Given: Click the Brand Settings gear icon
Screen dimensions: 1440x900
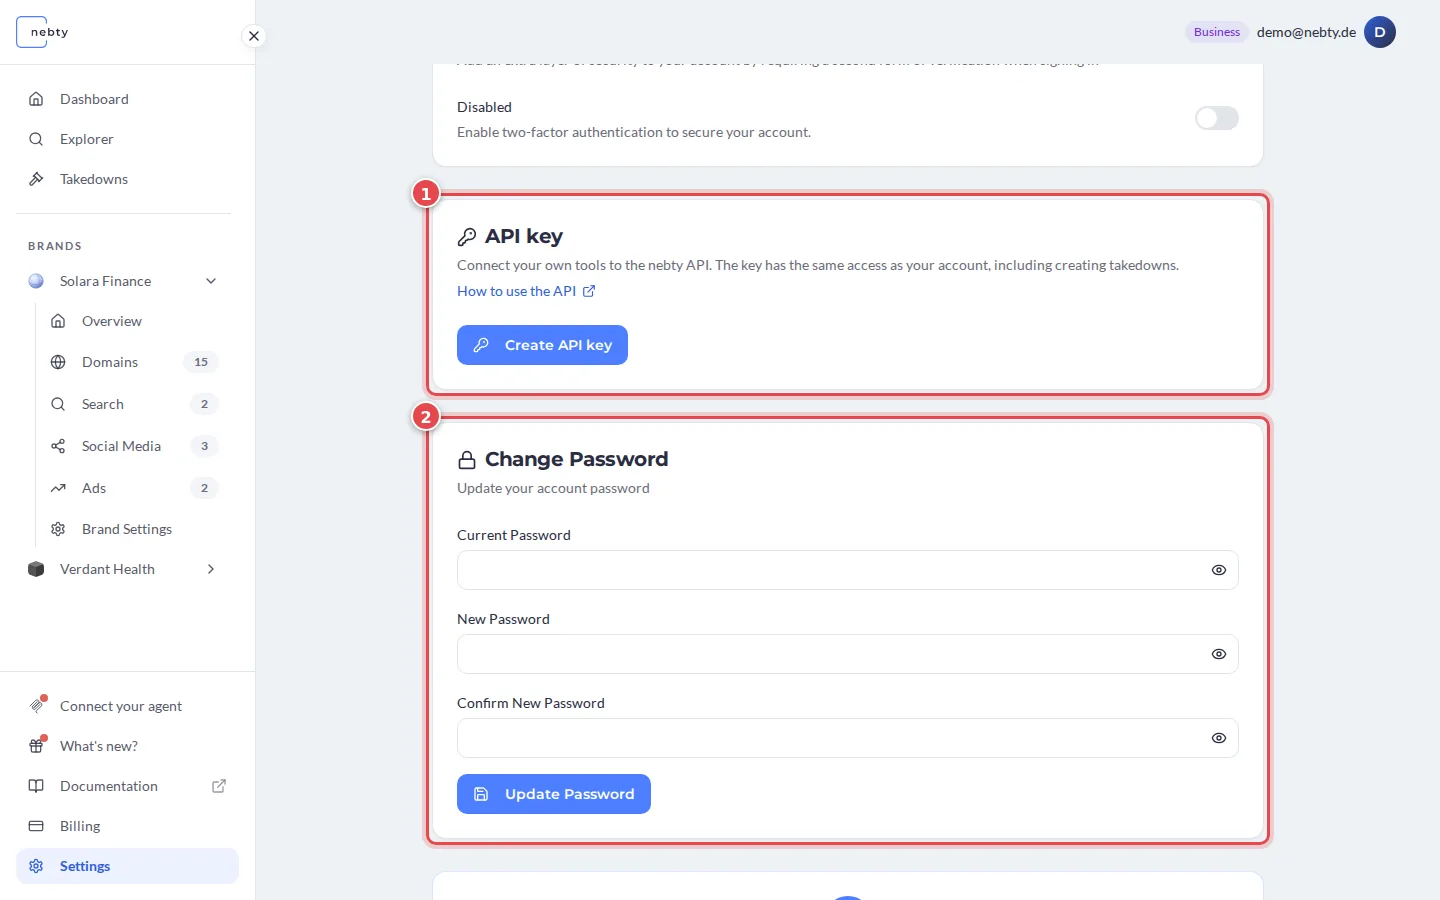Looking at the screenshot, I should pos(58,529).
